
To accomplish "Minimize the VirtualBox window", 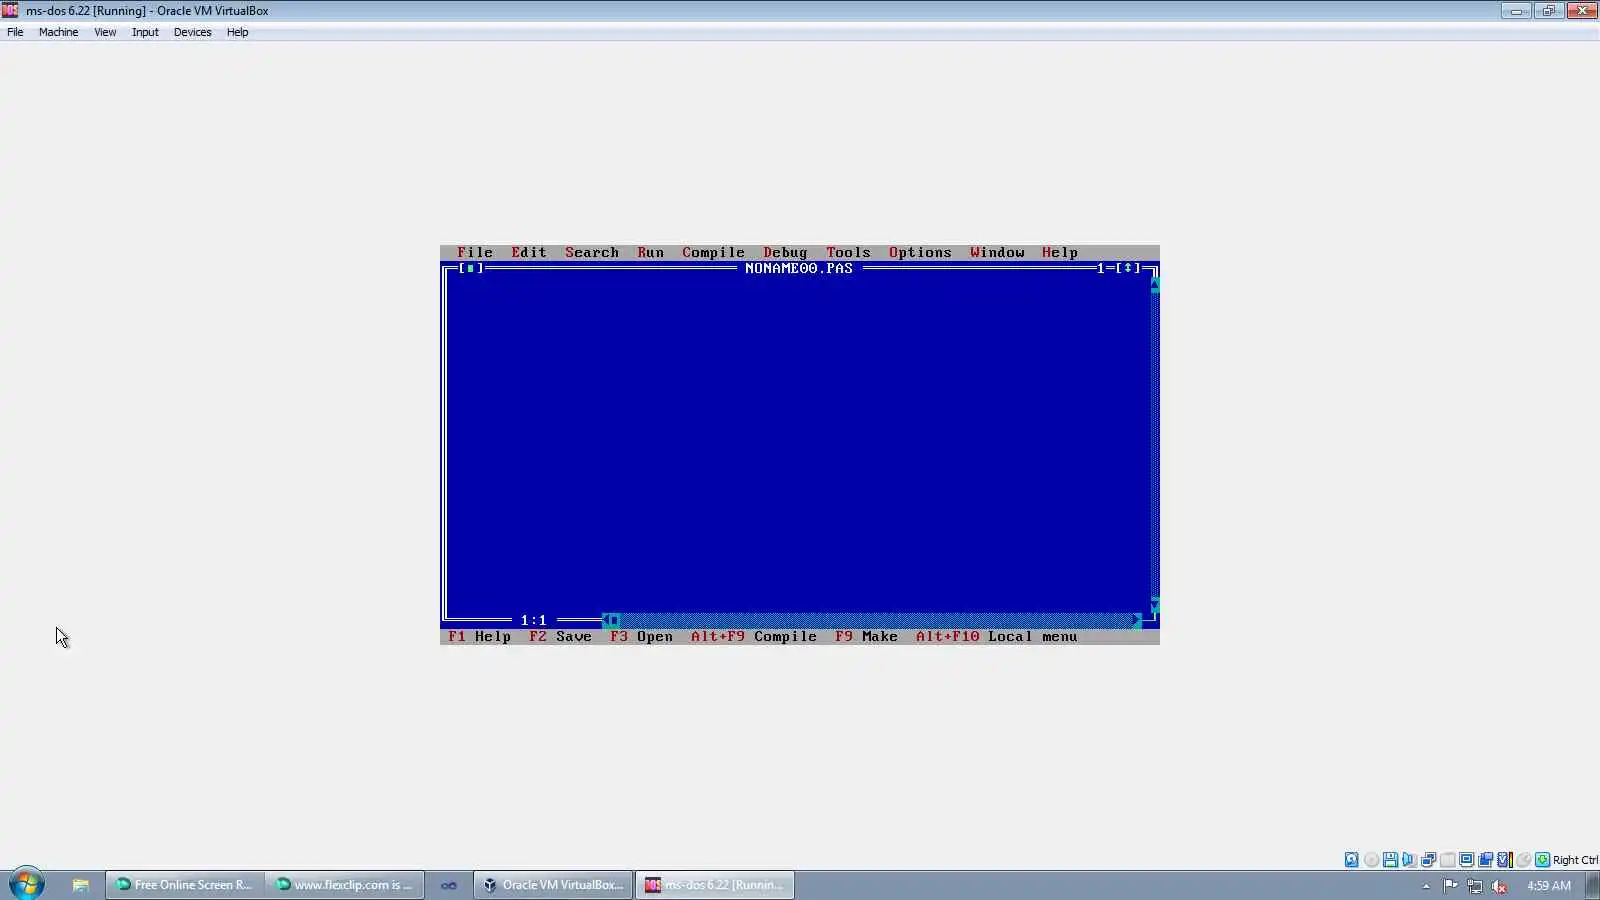I will click(x=1516, y=10).
